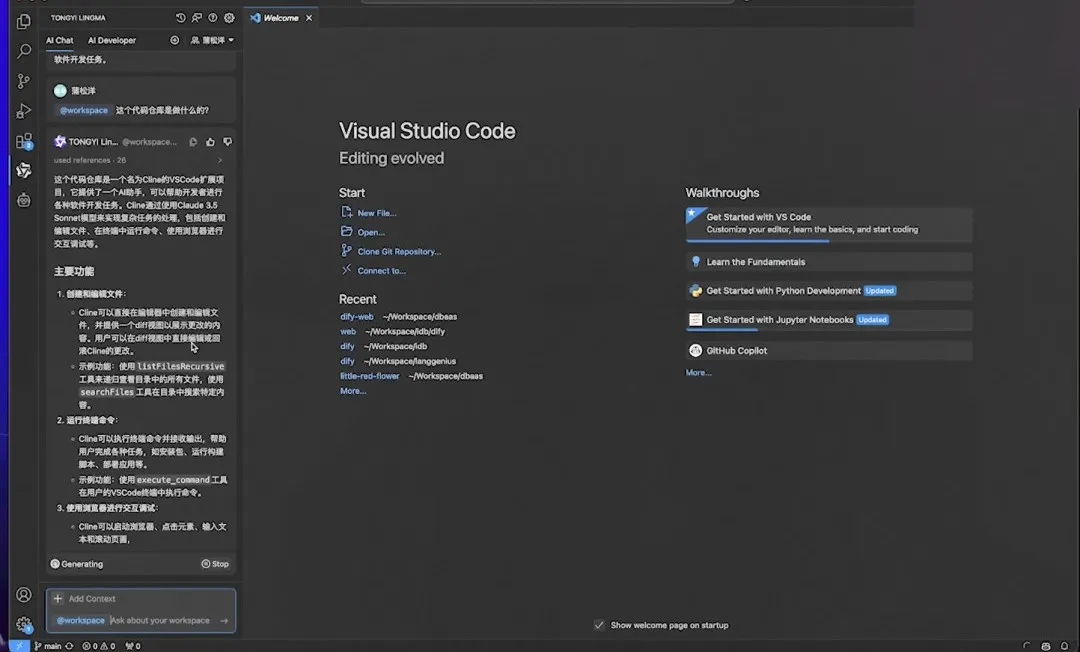Click Clone Git Repository link

coord(399,251)
